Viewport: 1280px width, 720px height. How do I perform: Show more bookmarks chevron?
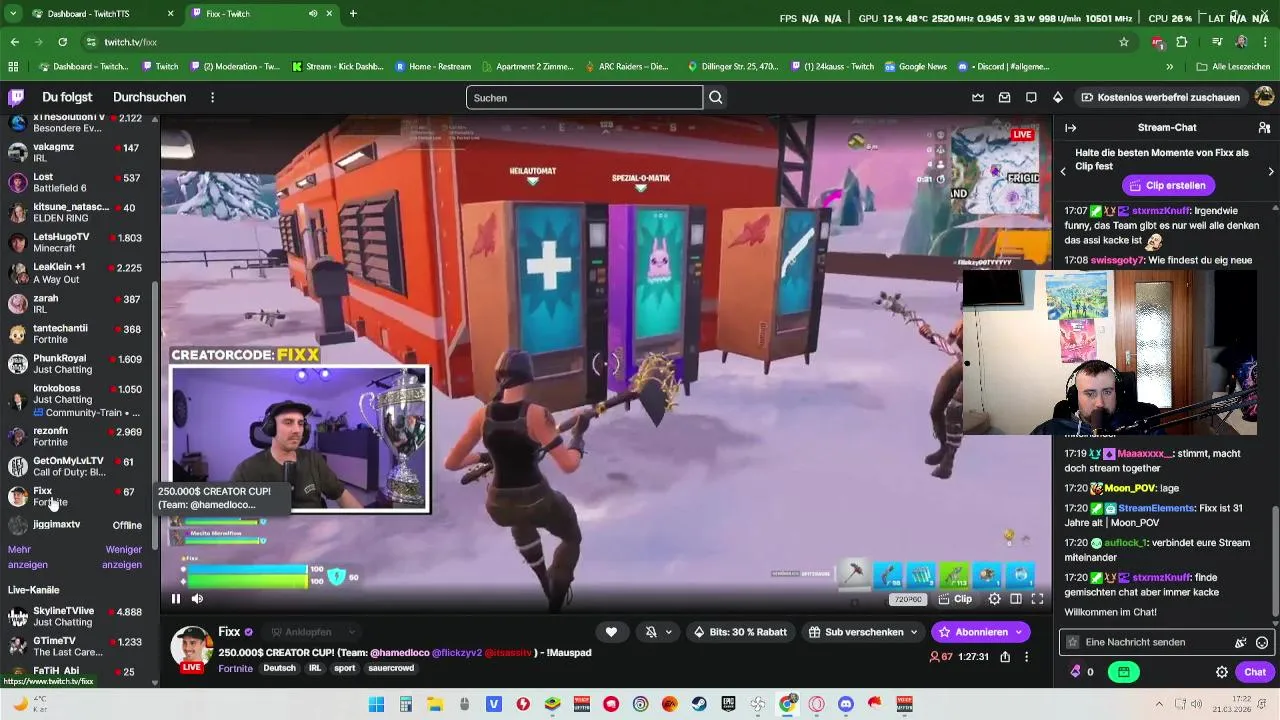1170,67
